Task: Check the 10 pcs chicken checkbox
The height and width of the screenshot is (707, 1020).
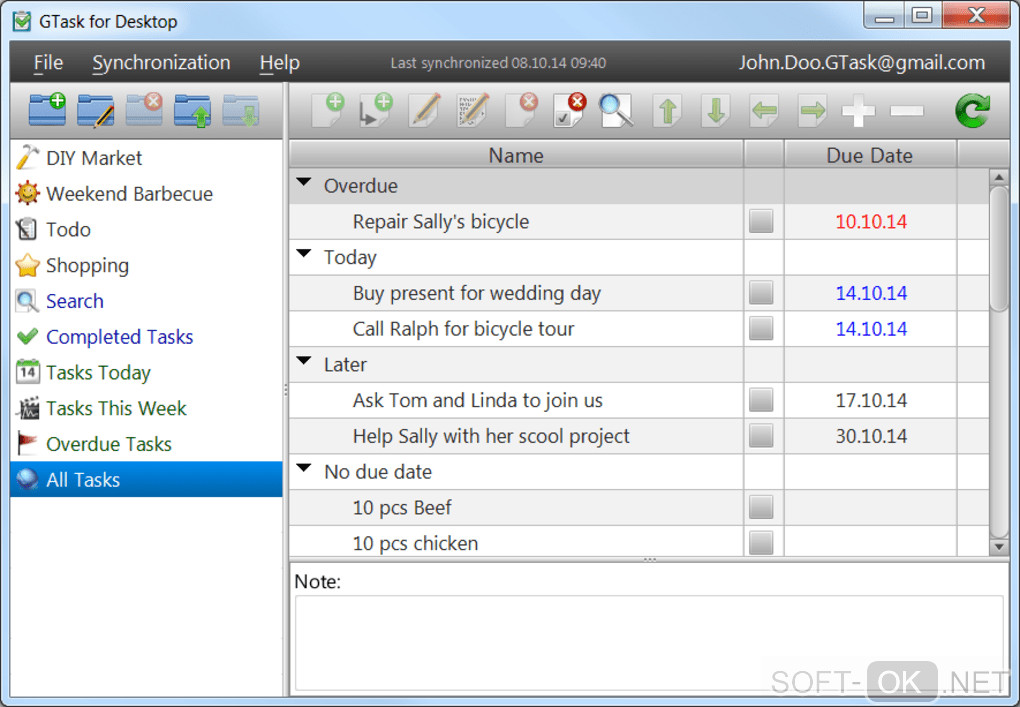Action: point(761,543)
